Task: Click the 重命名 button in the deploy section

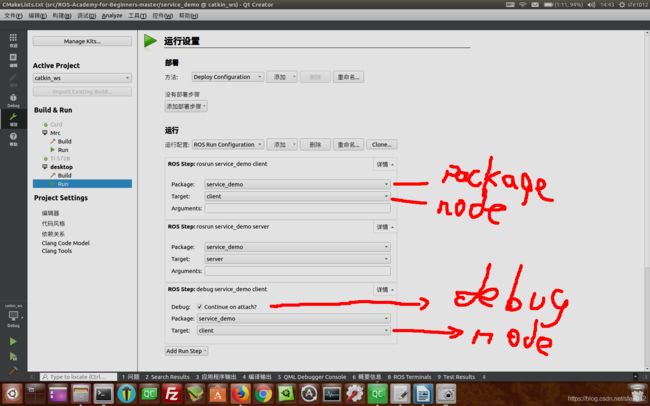Action: (348, 77)
